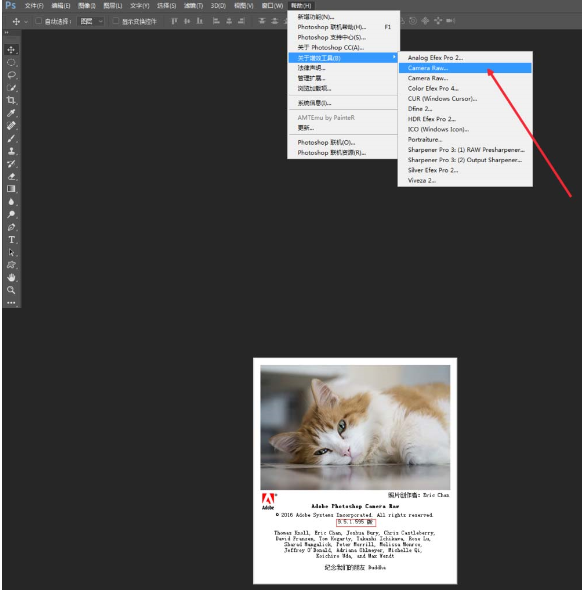Choose 更新... from Help menu
Viewport: 584px width, 590px height.
pos(342,128)
